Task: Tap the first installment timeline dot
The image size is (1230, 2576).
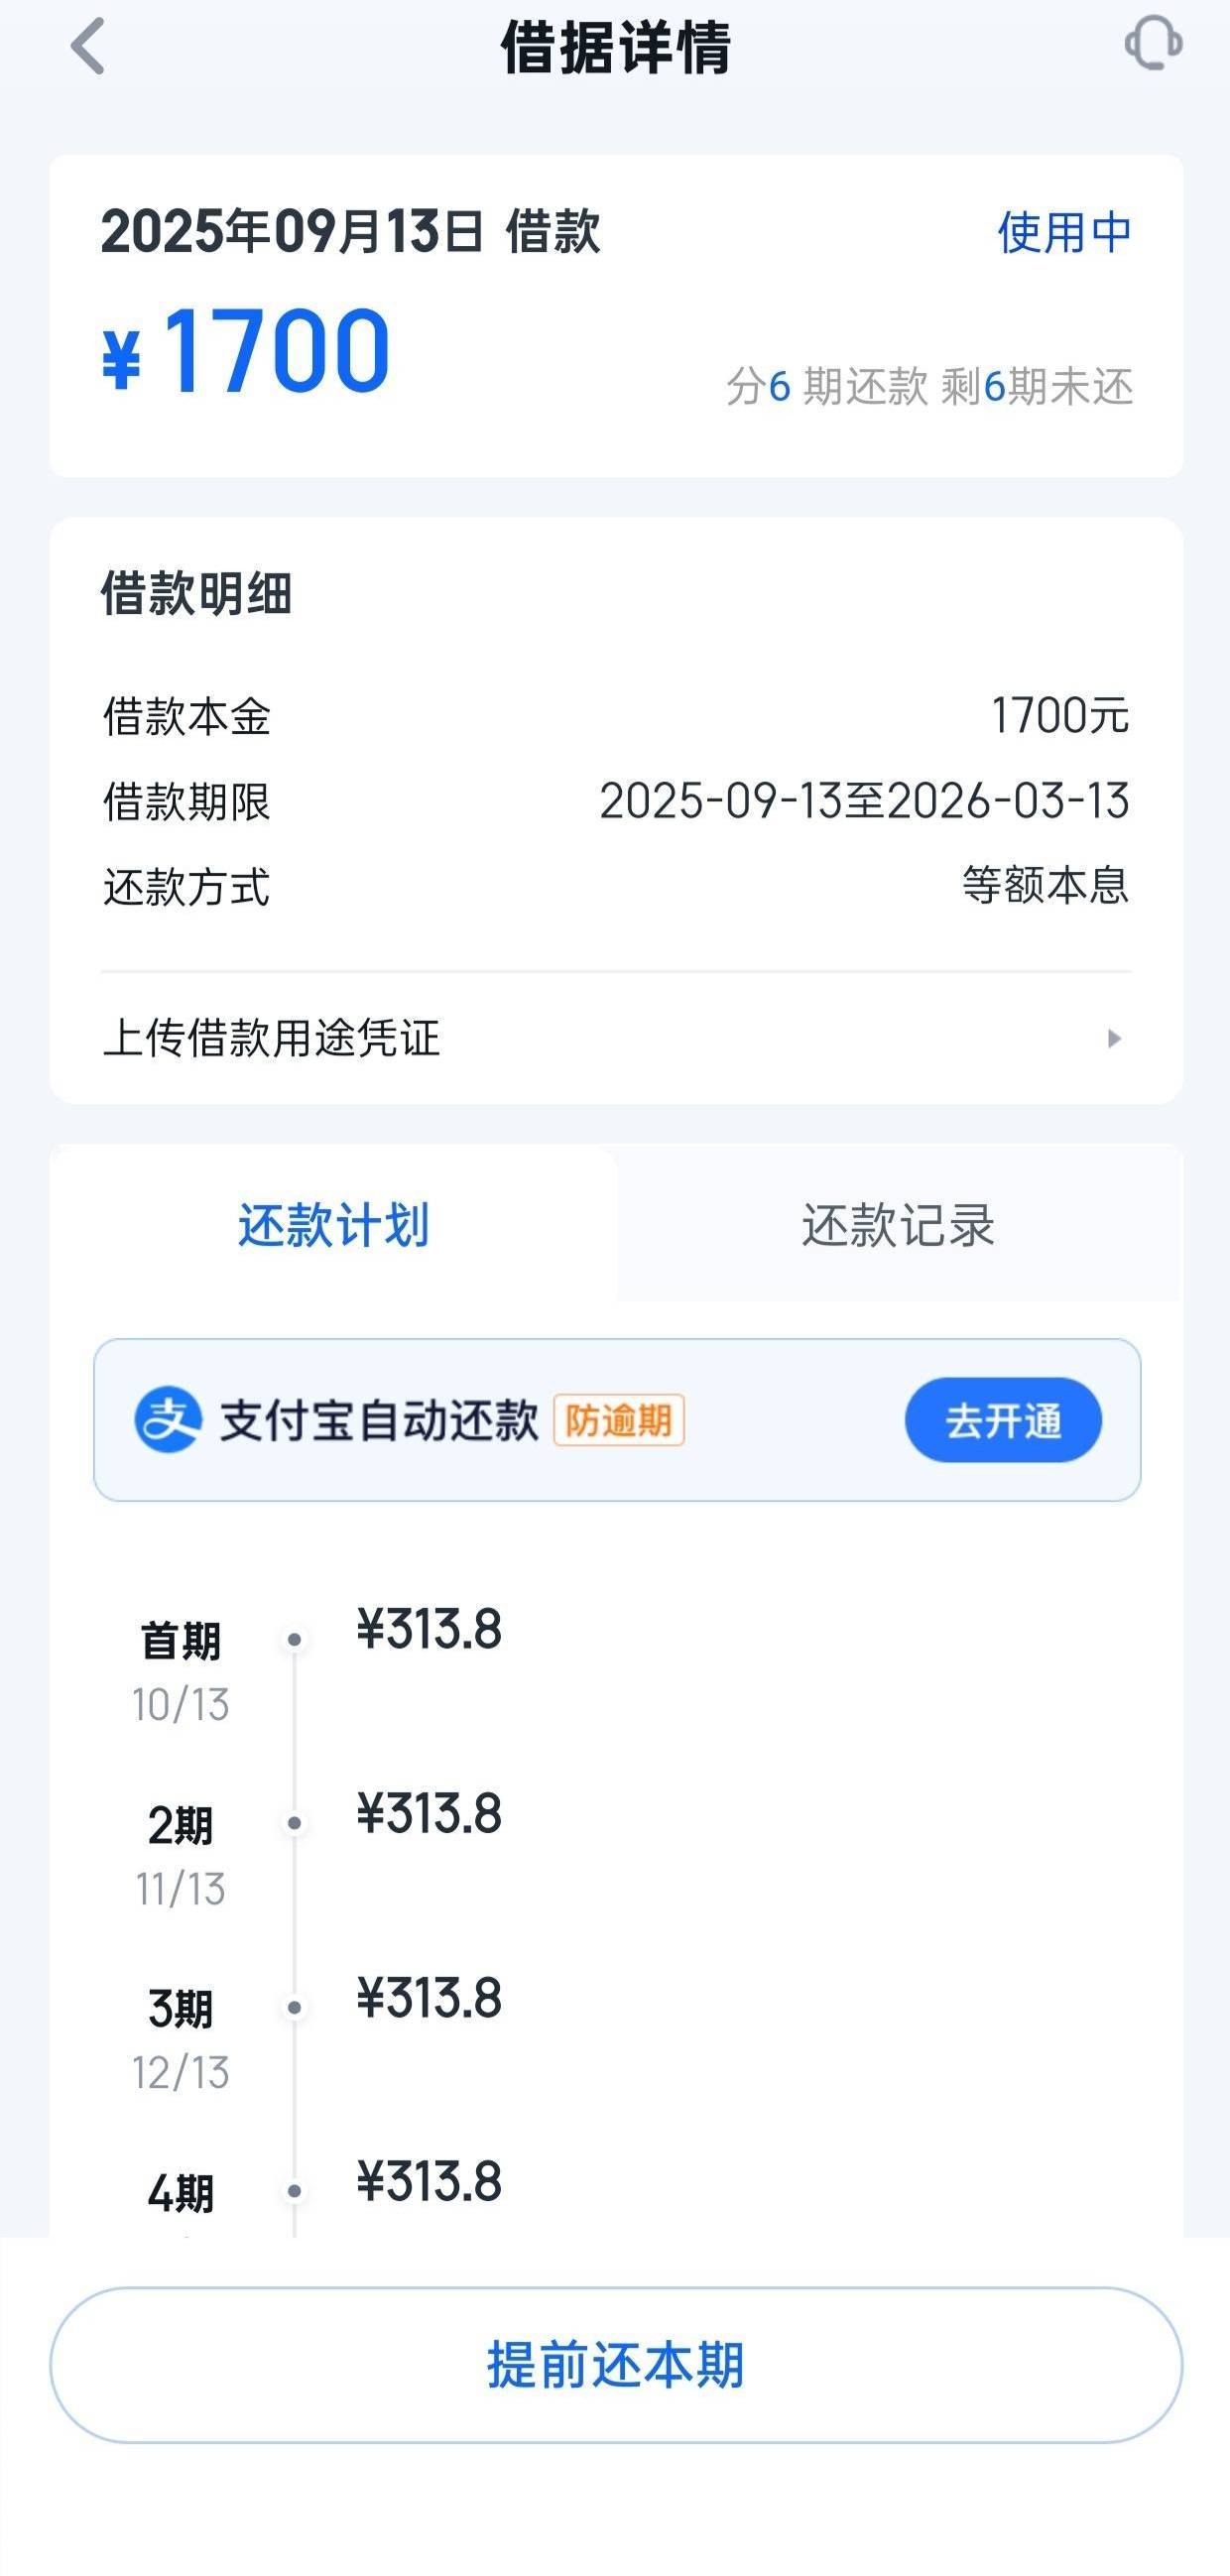Action: pos(294,1639)
